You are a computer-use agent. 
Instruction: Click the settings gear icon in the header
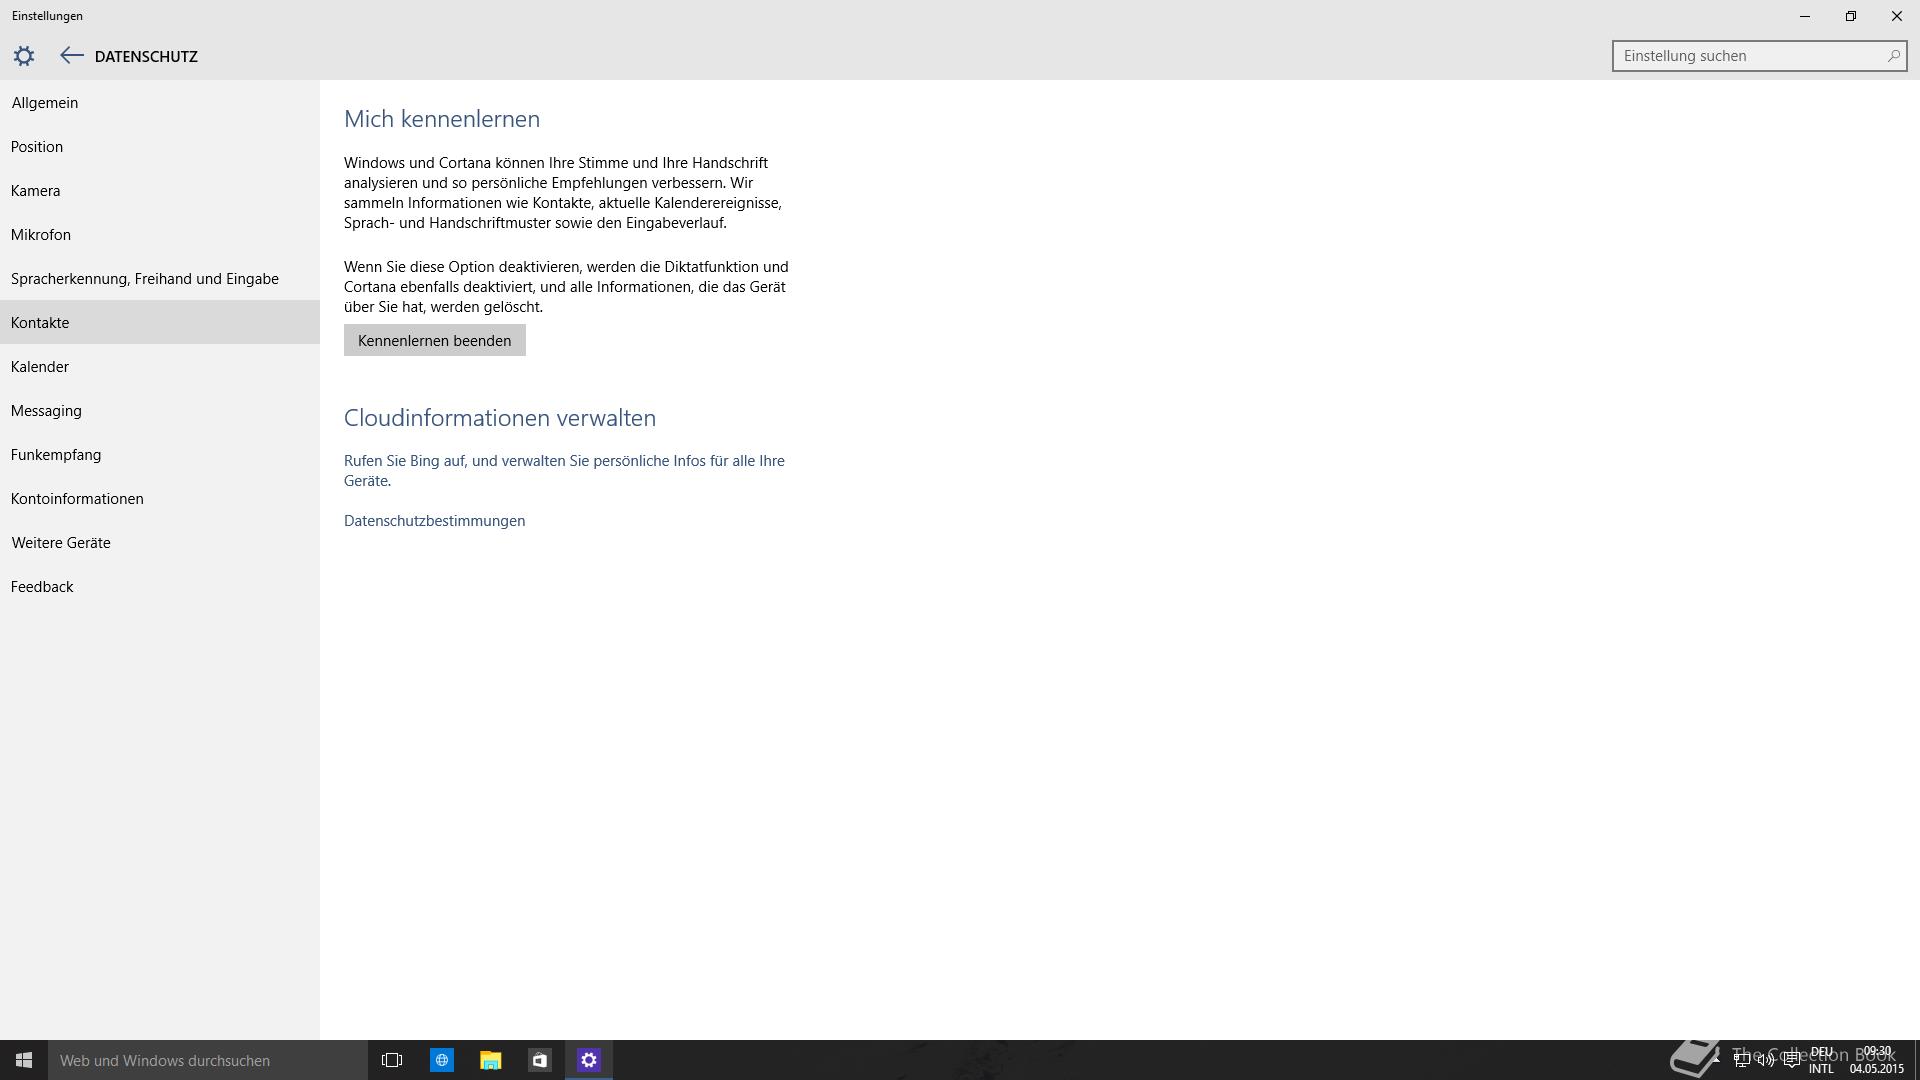(x=24, y=56)
